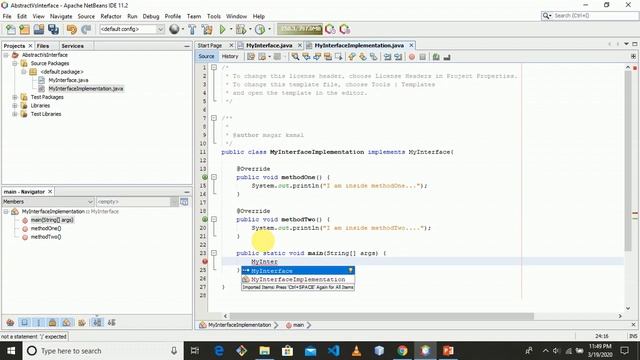640x360 pixels.
Task: Click the memory usage indicator bar
Action: tap(300, 29)
